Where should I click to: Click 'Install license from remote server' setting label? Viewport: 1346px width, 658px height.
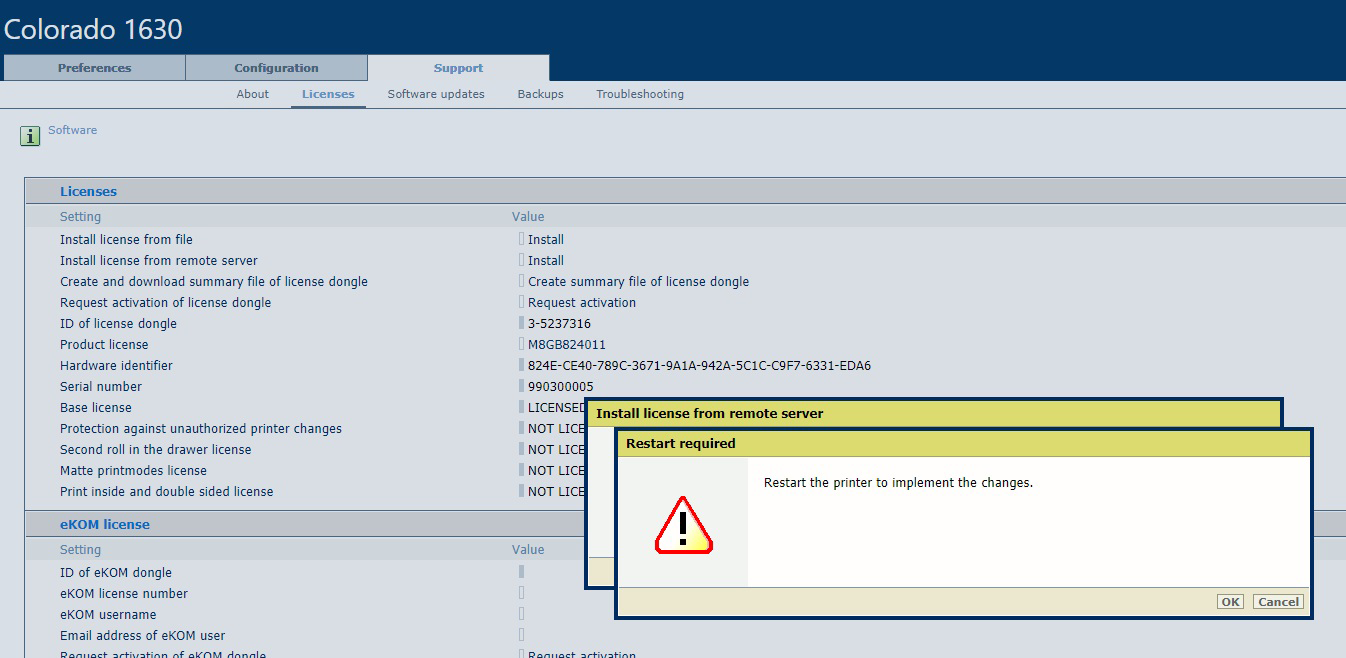point(159,260)
